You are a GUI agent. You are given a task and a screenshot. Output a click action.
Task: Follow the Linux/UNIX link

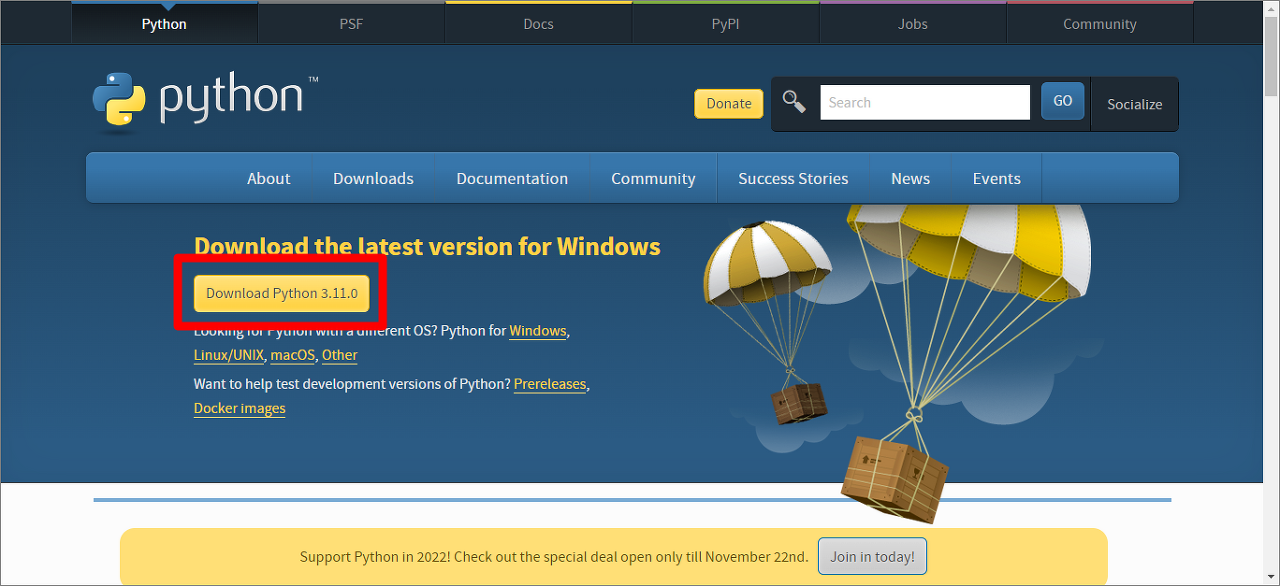point(229,355)
